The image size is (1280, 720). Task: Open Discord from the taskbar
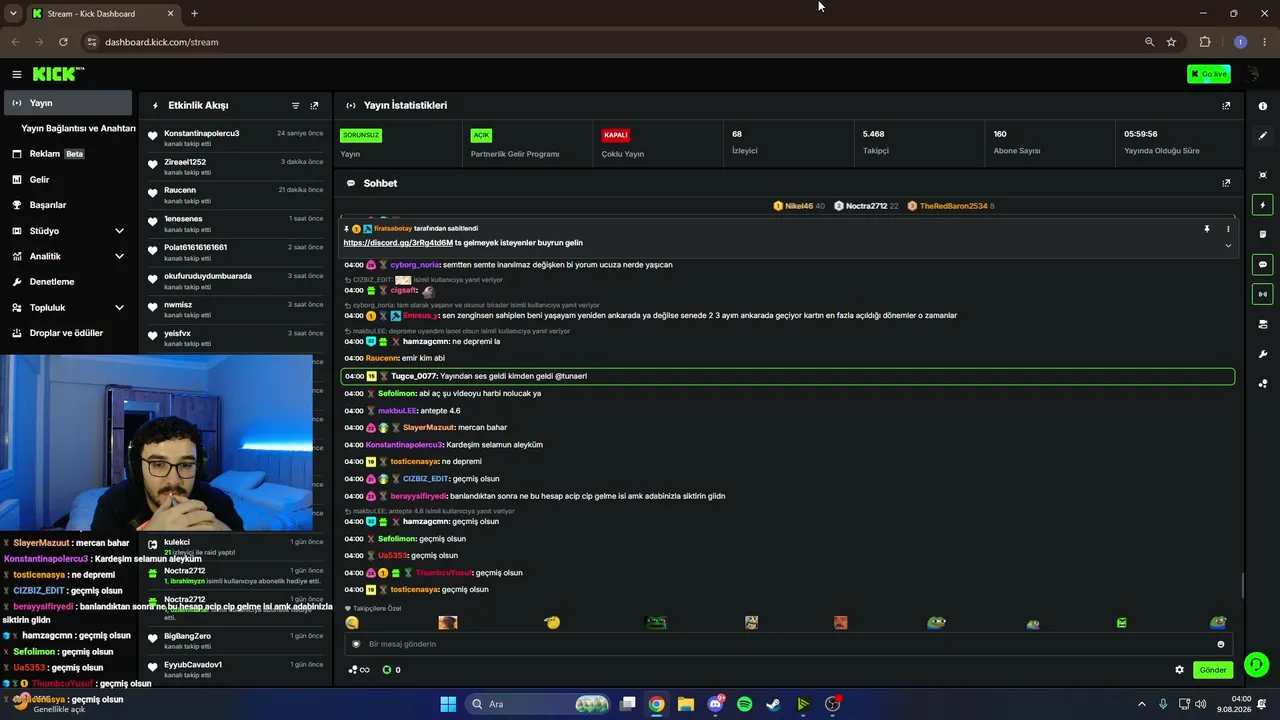[715, 704]
